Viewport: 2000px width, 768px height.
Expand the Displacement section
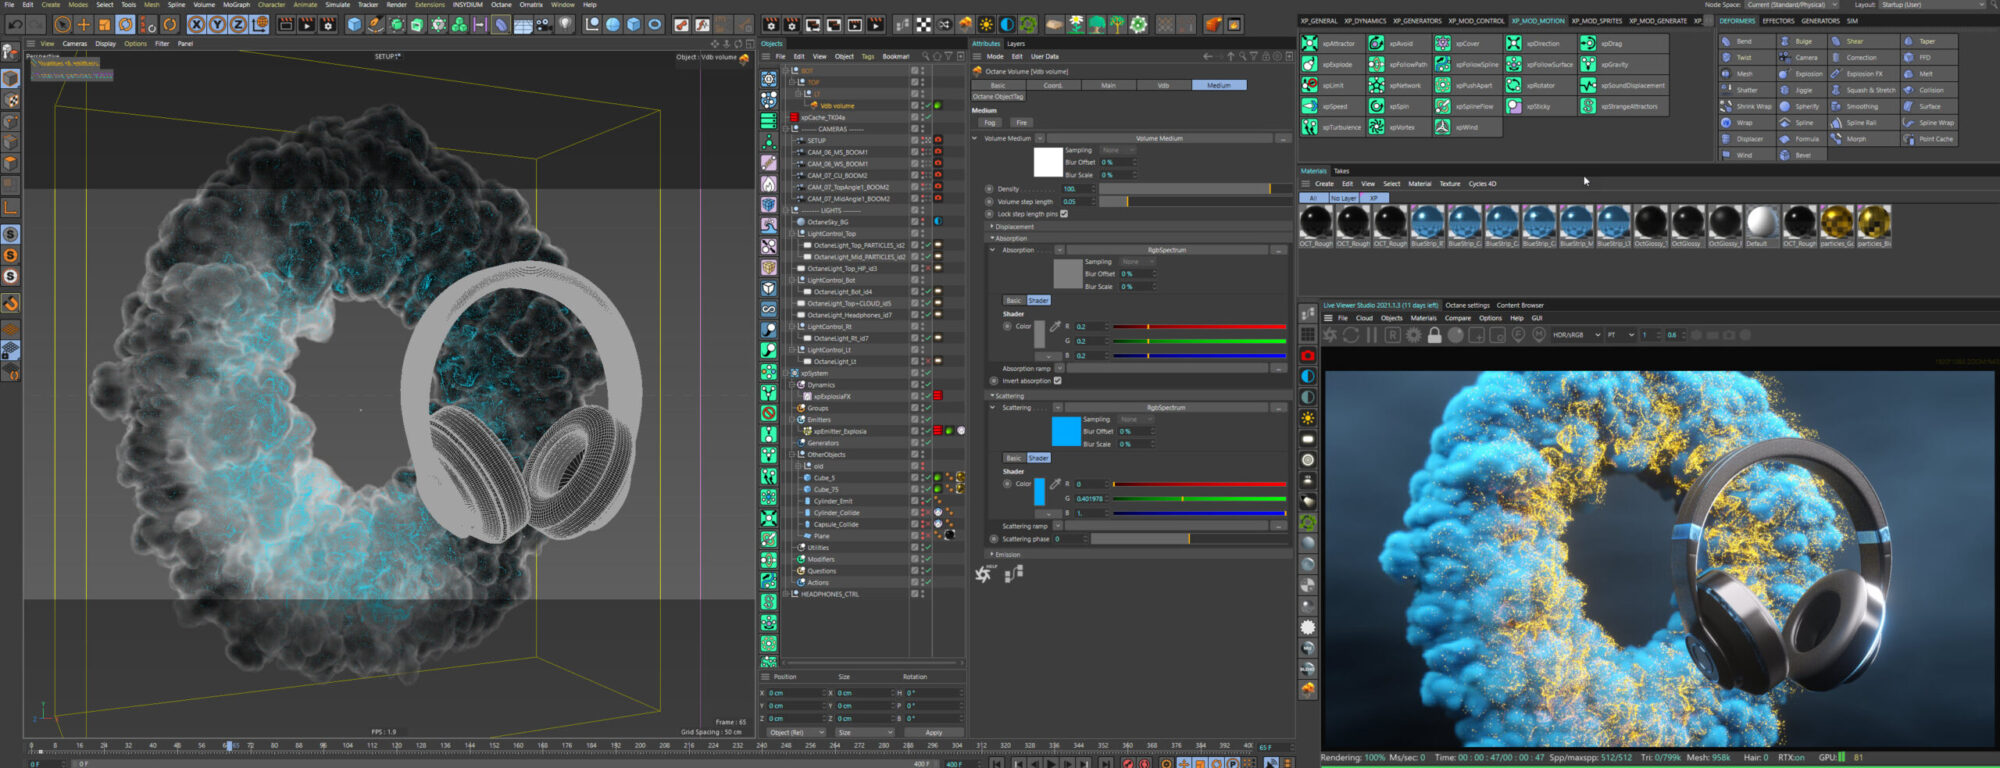pyautogui.click(x=1012, y=227)
